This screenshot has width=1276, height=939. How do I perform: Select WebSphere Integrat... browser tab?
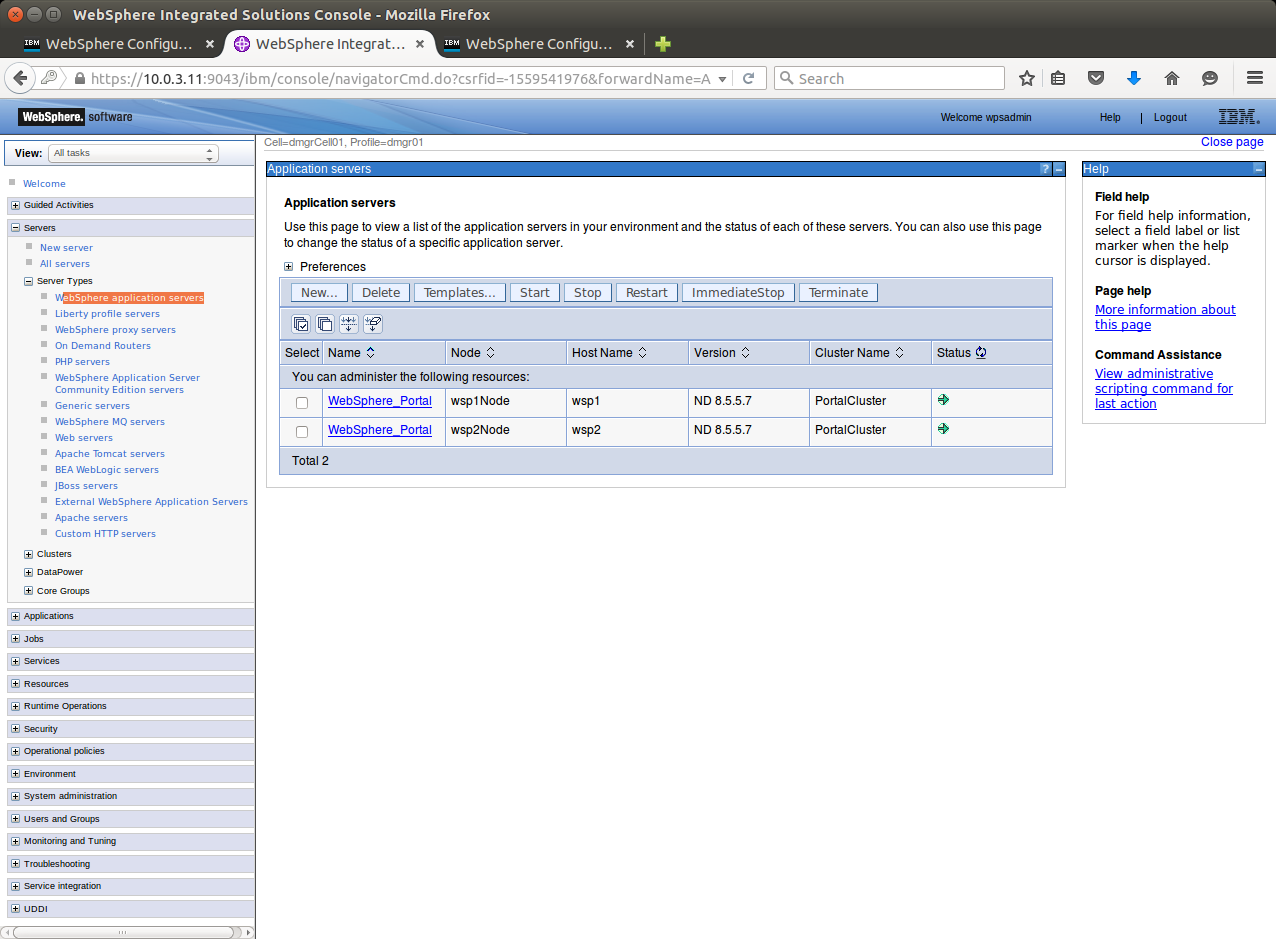tap(329, 44)
